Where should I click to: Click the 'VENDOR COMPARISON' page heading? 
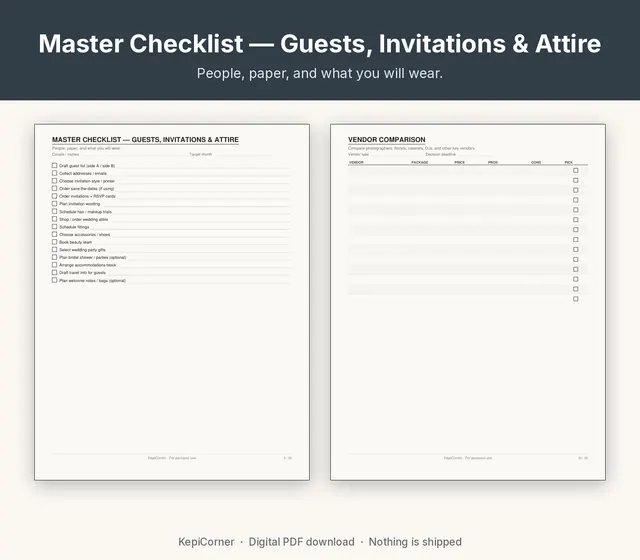click(387, 140)
